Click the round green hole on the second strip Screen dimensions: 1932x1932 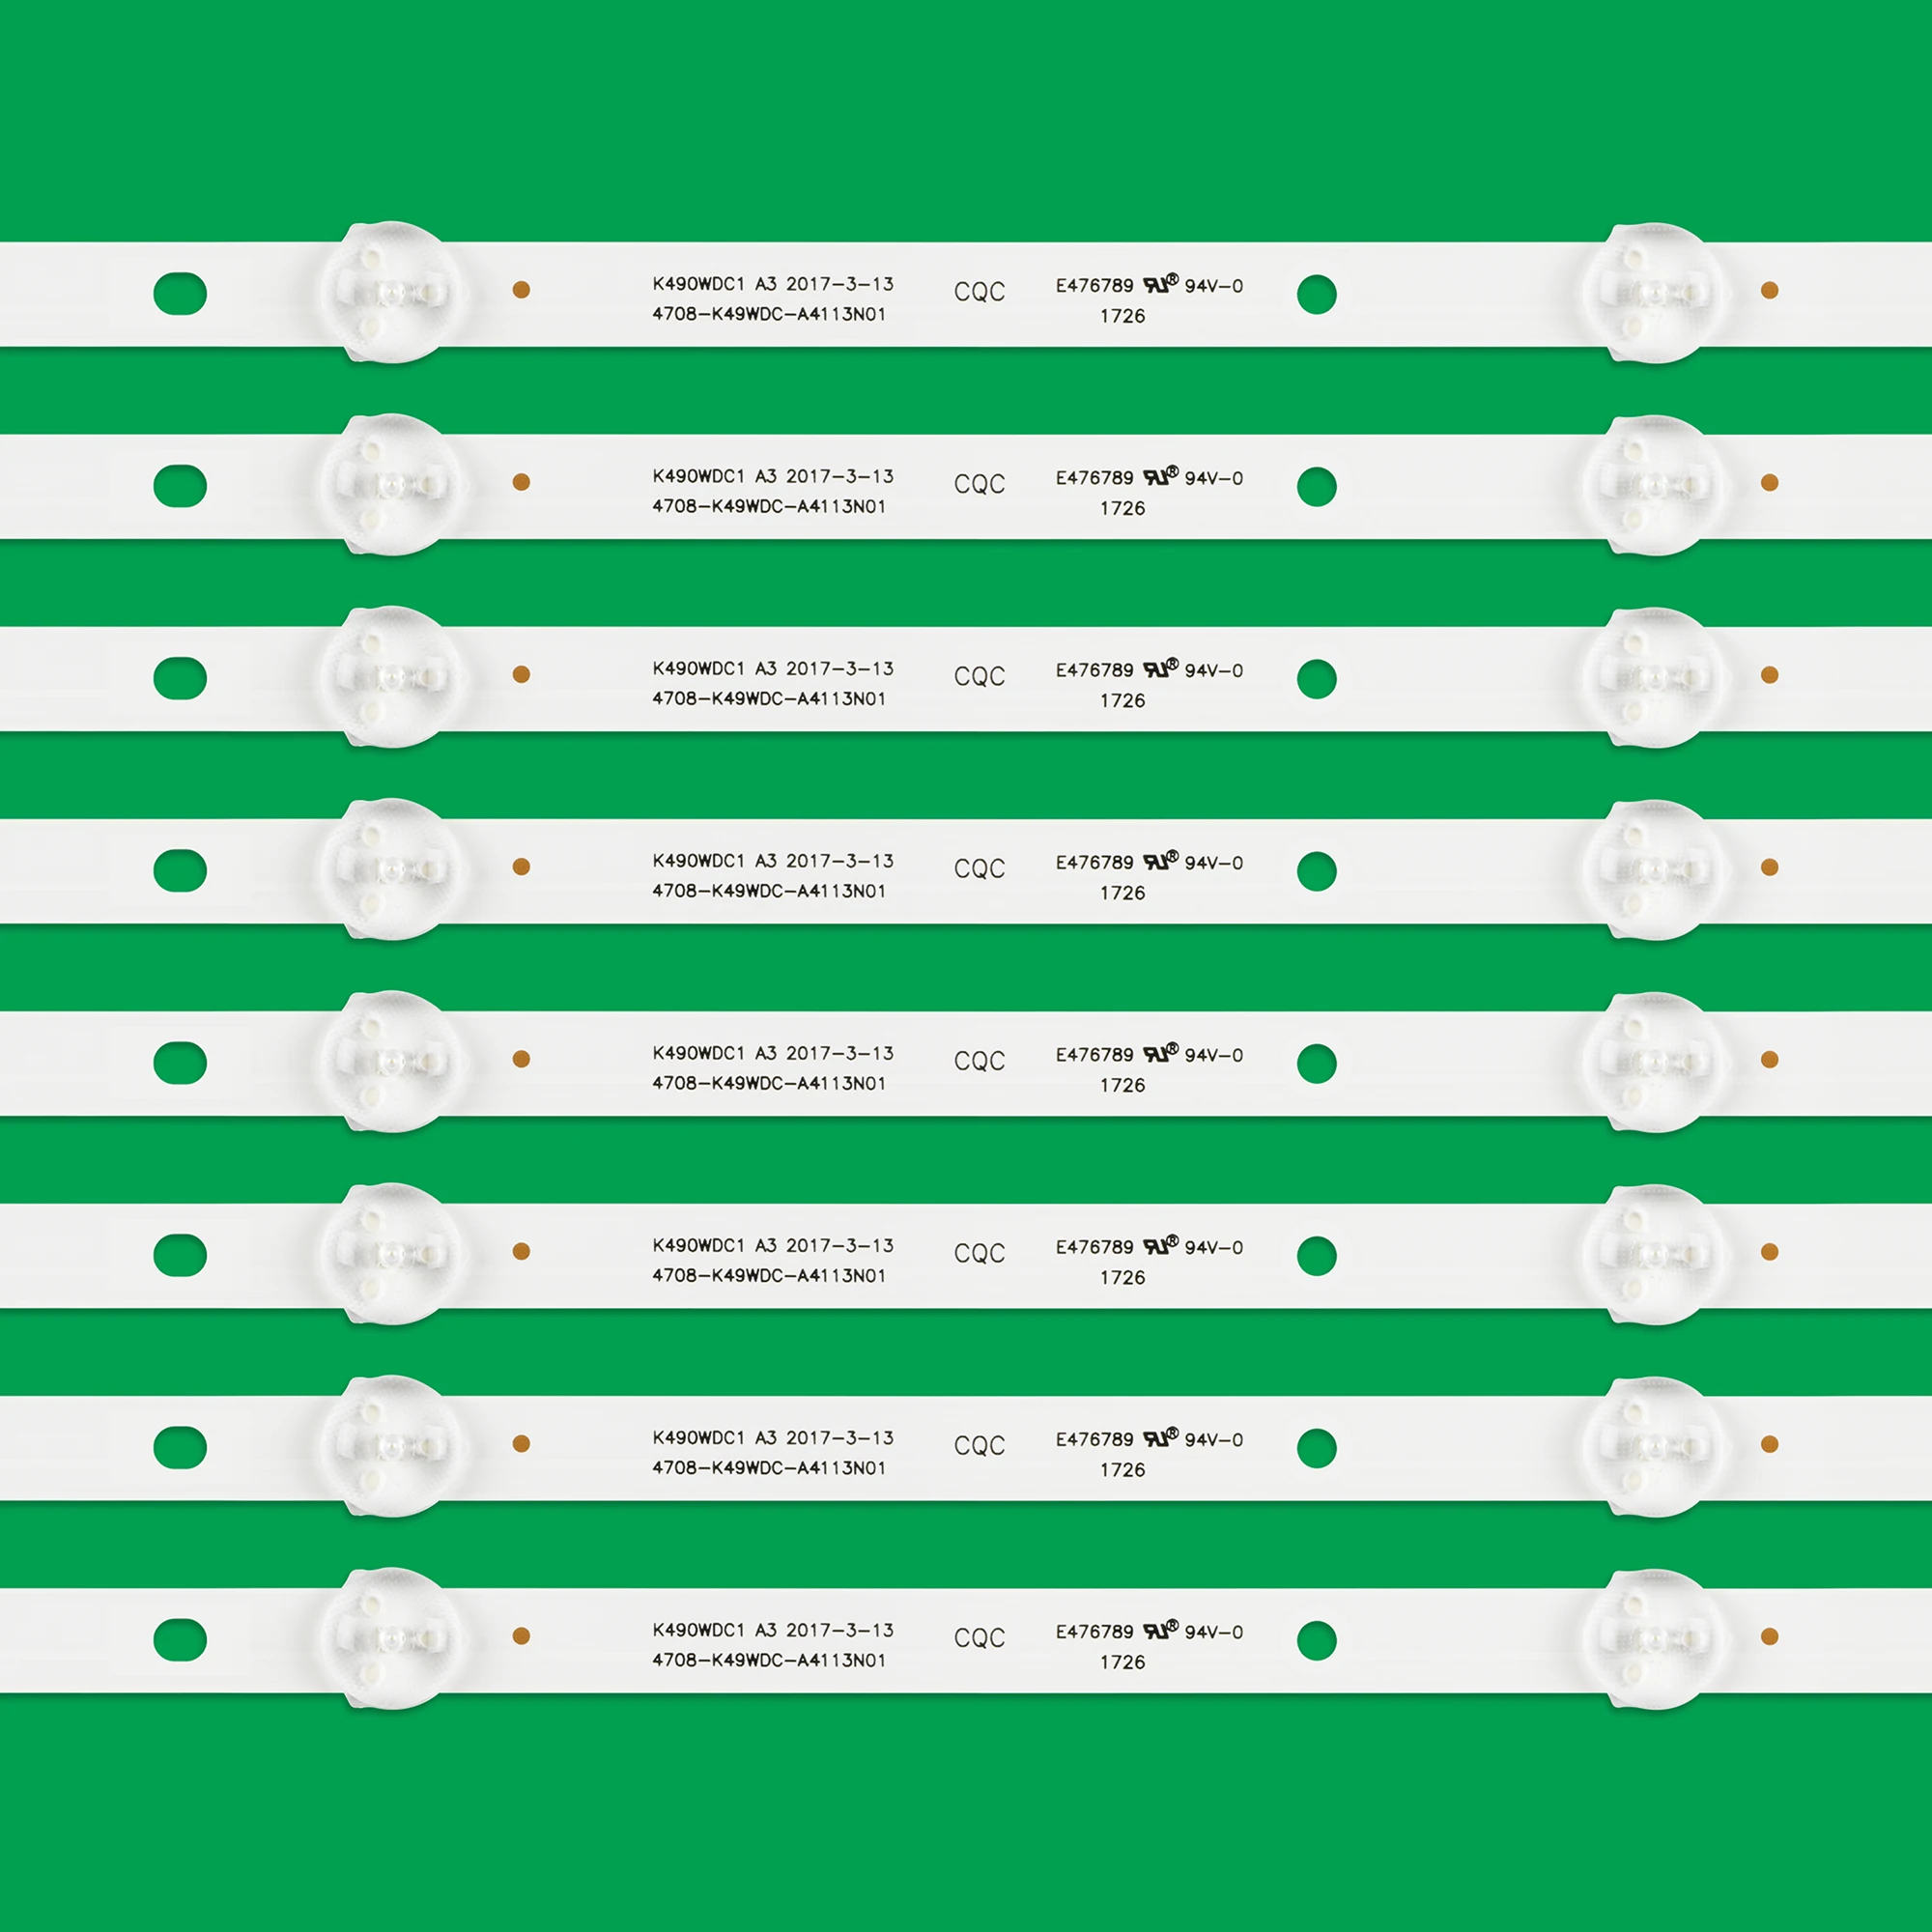pos(1316,486)
